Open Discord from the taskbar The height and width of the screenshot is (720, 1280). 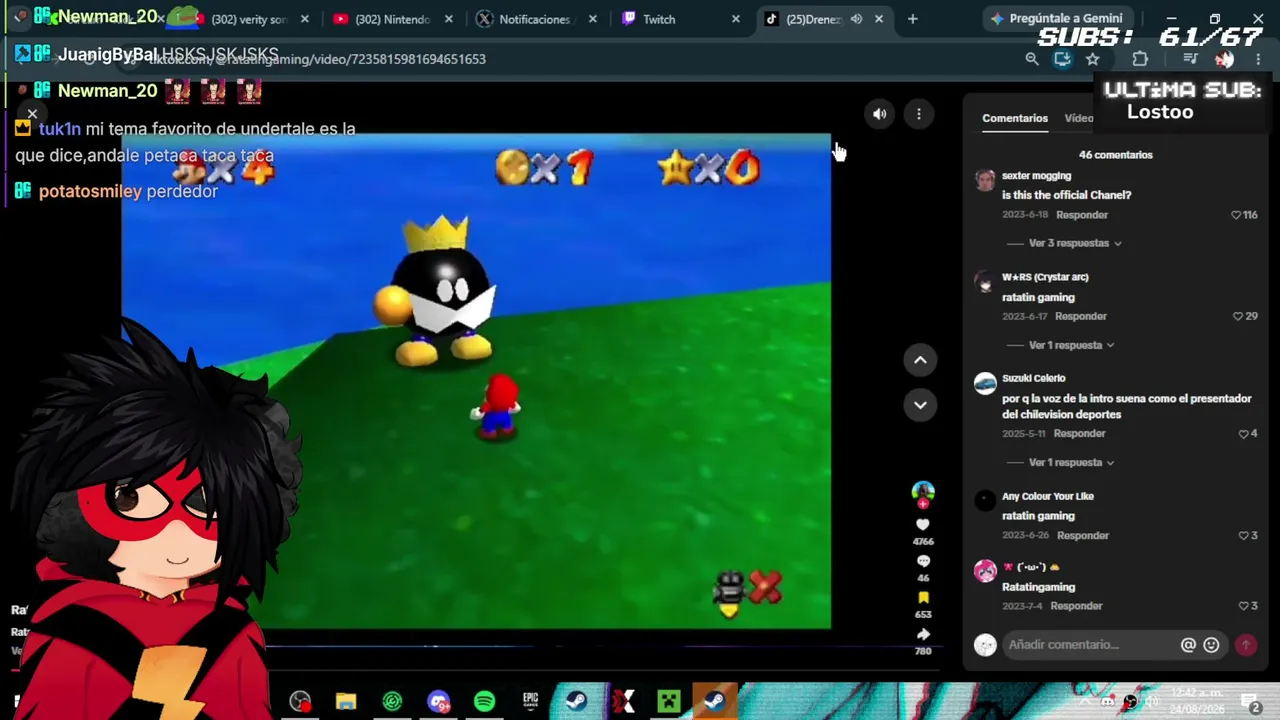pos(438,702)
